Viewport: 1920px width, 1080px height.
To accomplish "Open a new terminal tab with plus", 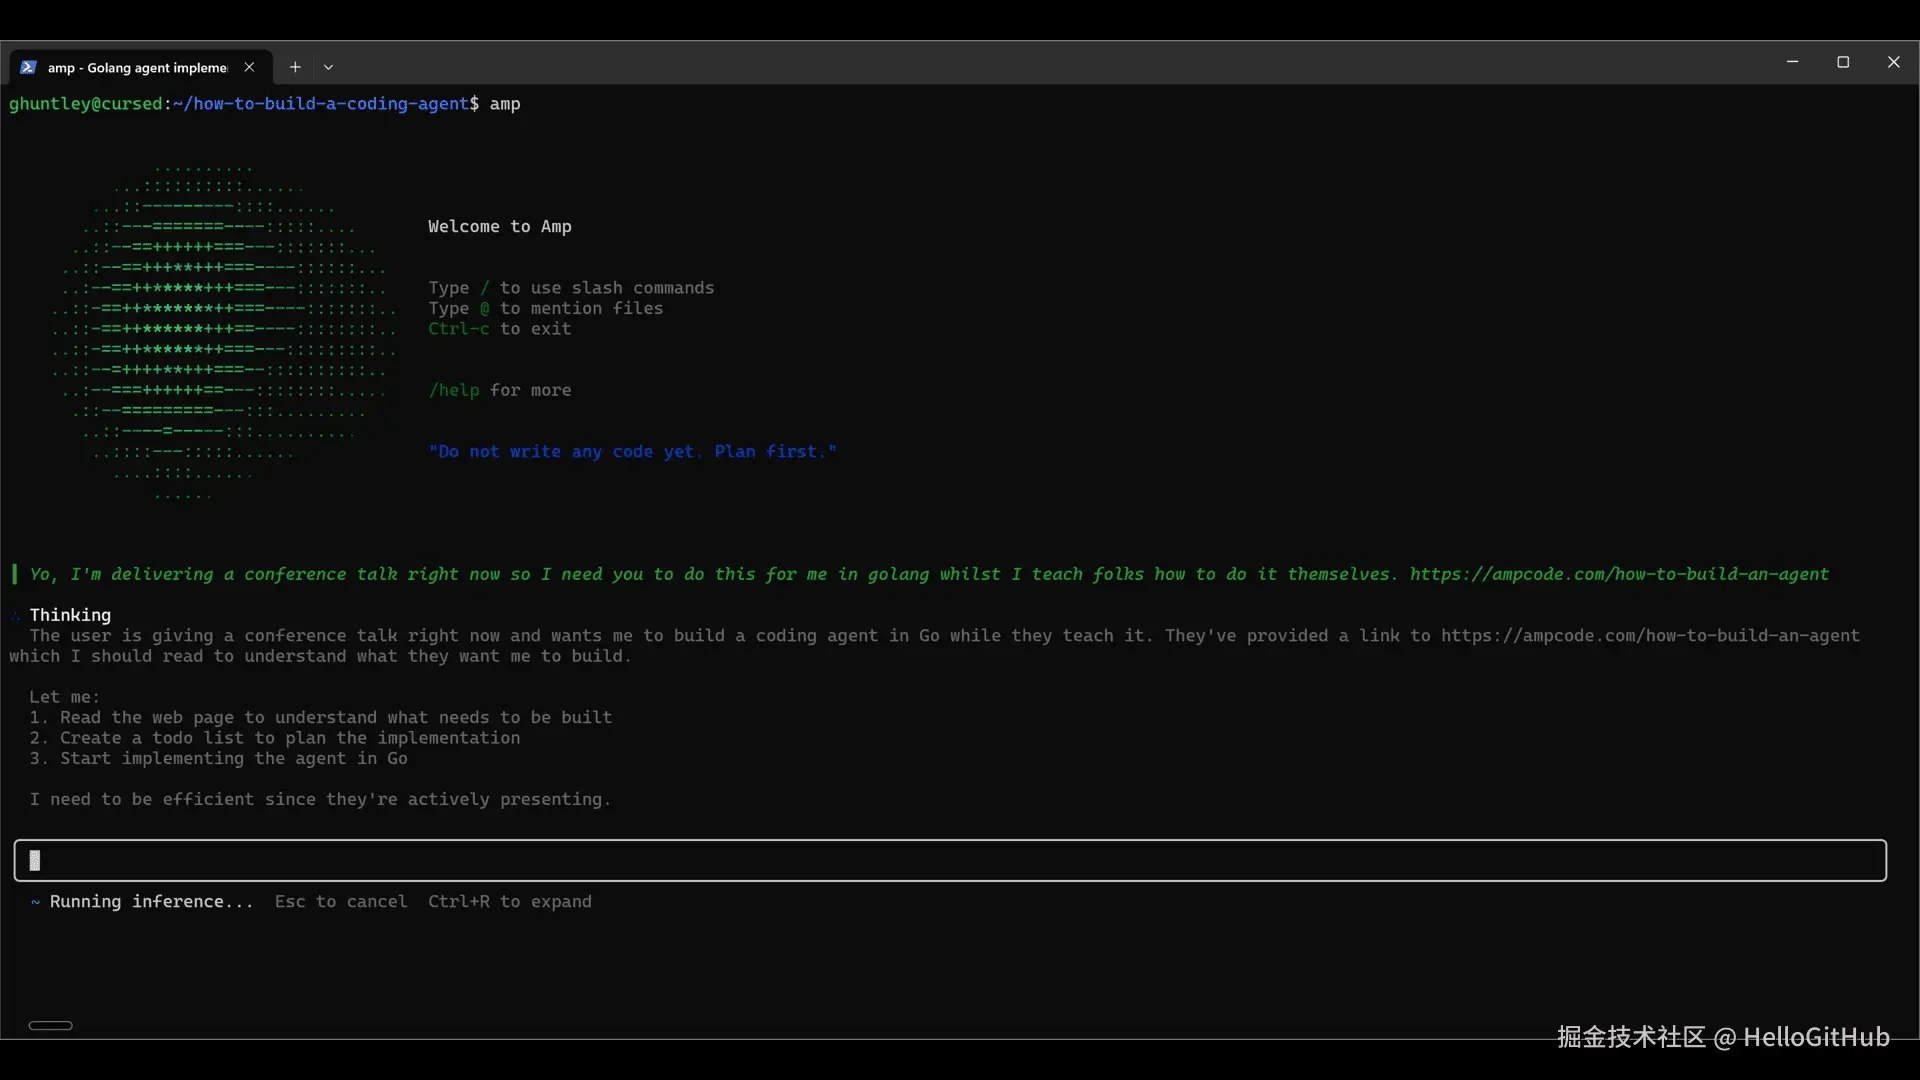I will tap(295, 67).
